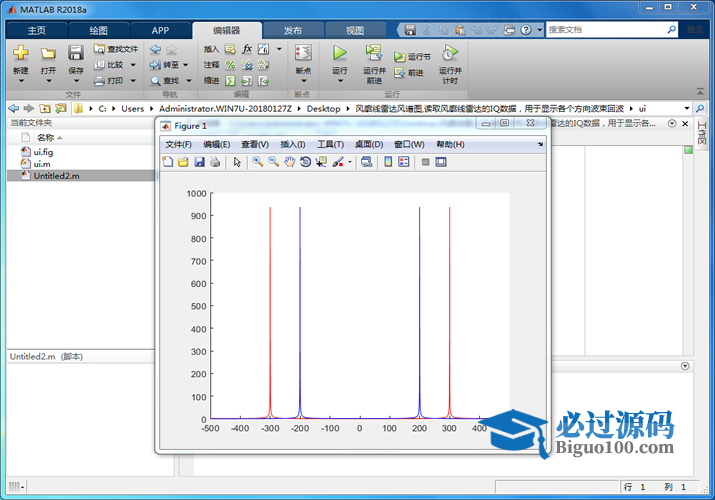Open the 帮助(H) menu in Figure 1
715x500 pixels.
(x=450, y=144)
